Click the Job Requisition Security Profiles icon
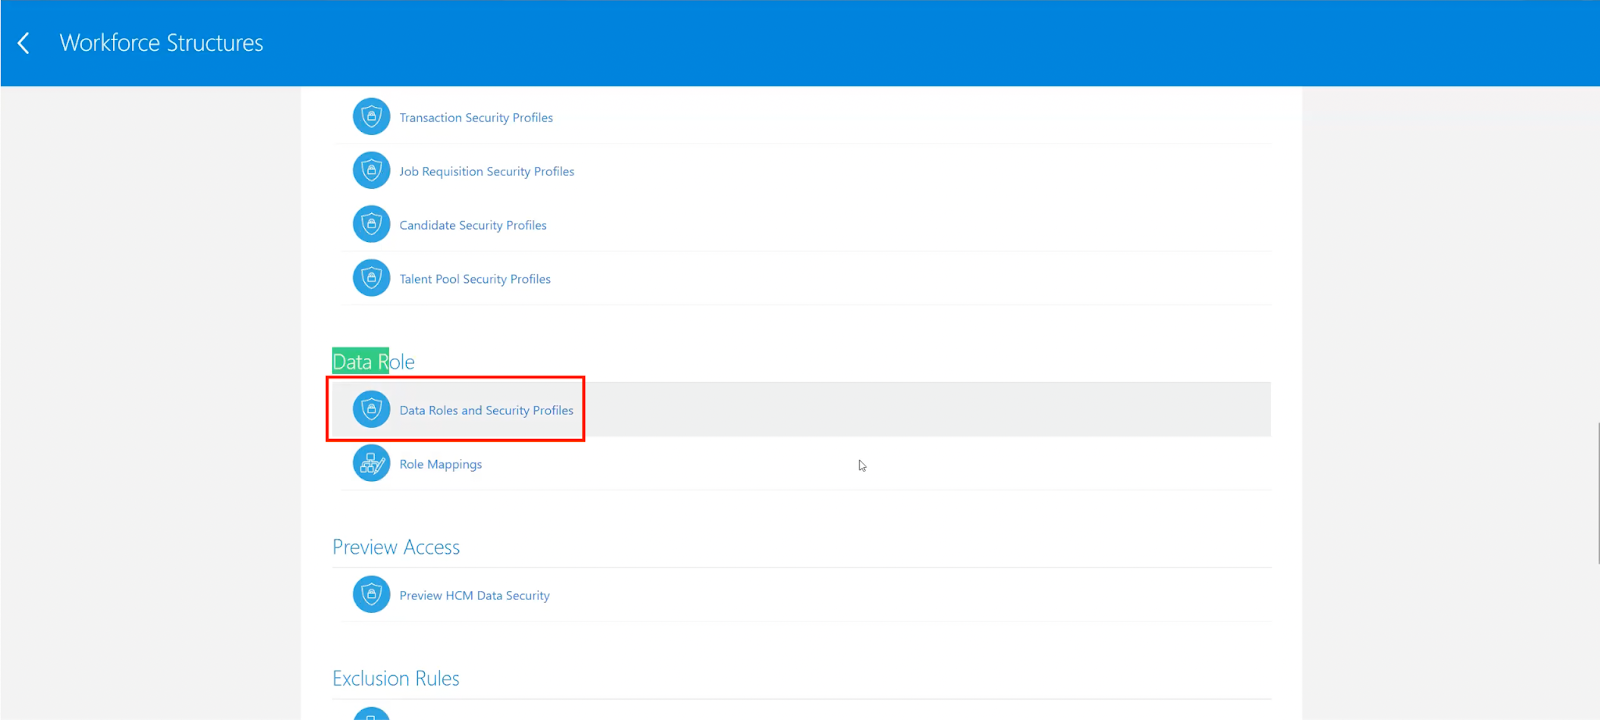This screenshot has height=720, width=1600. coord(371,171)
